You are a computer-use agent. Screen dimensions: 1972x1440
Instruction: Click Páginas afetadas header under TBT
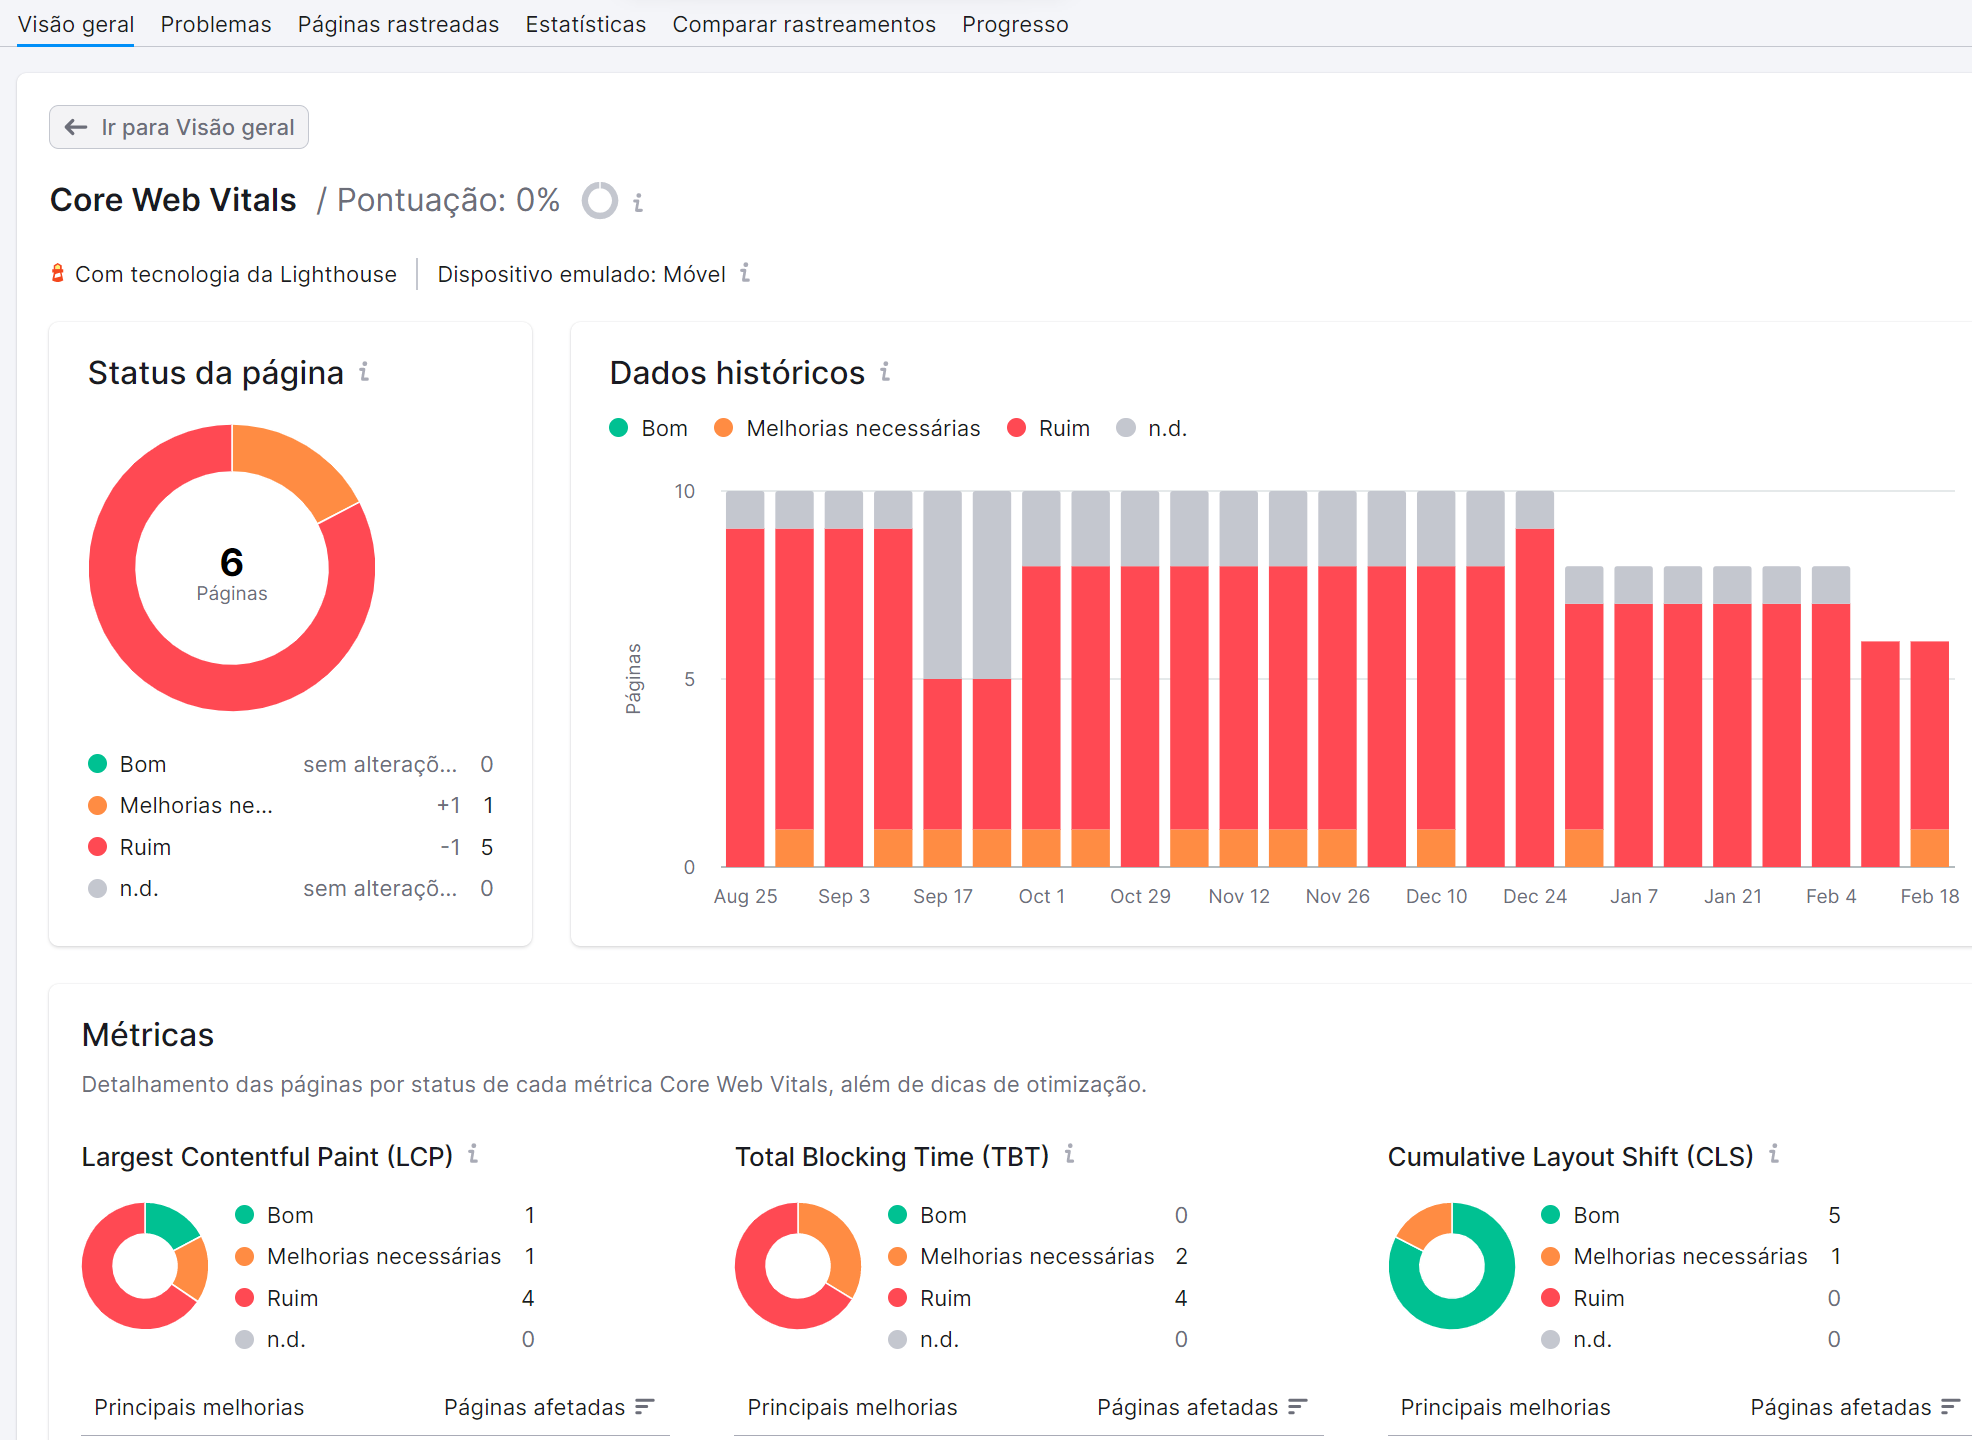tap(1187, 1407)
